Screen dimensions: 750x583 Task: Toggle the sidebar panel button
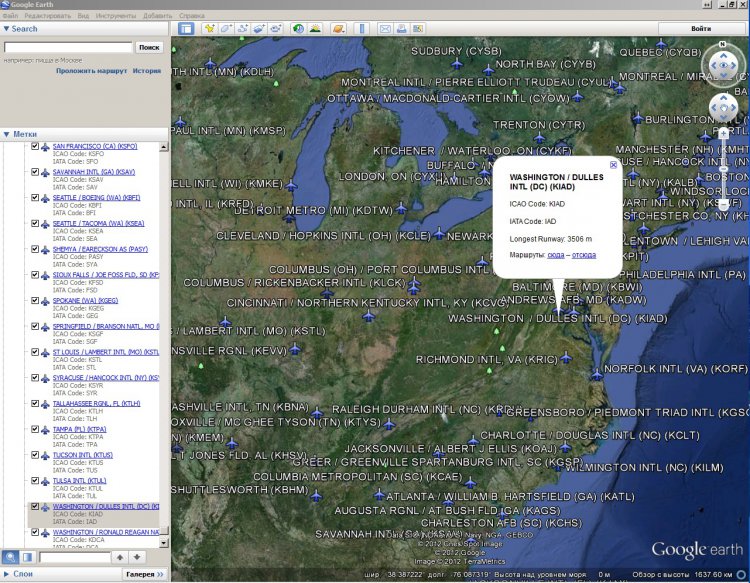[x=186, y=29]
